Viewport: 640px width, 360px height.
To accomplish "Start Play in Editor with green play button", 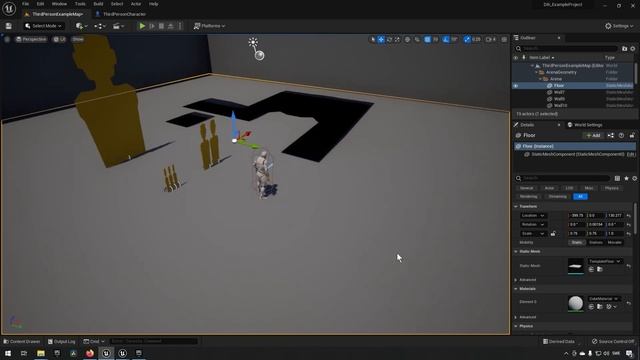I will pyautogui.click(x=142, y=26).
